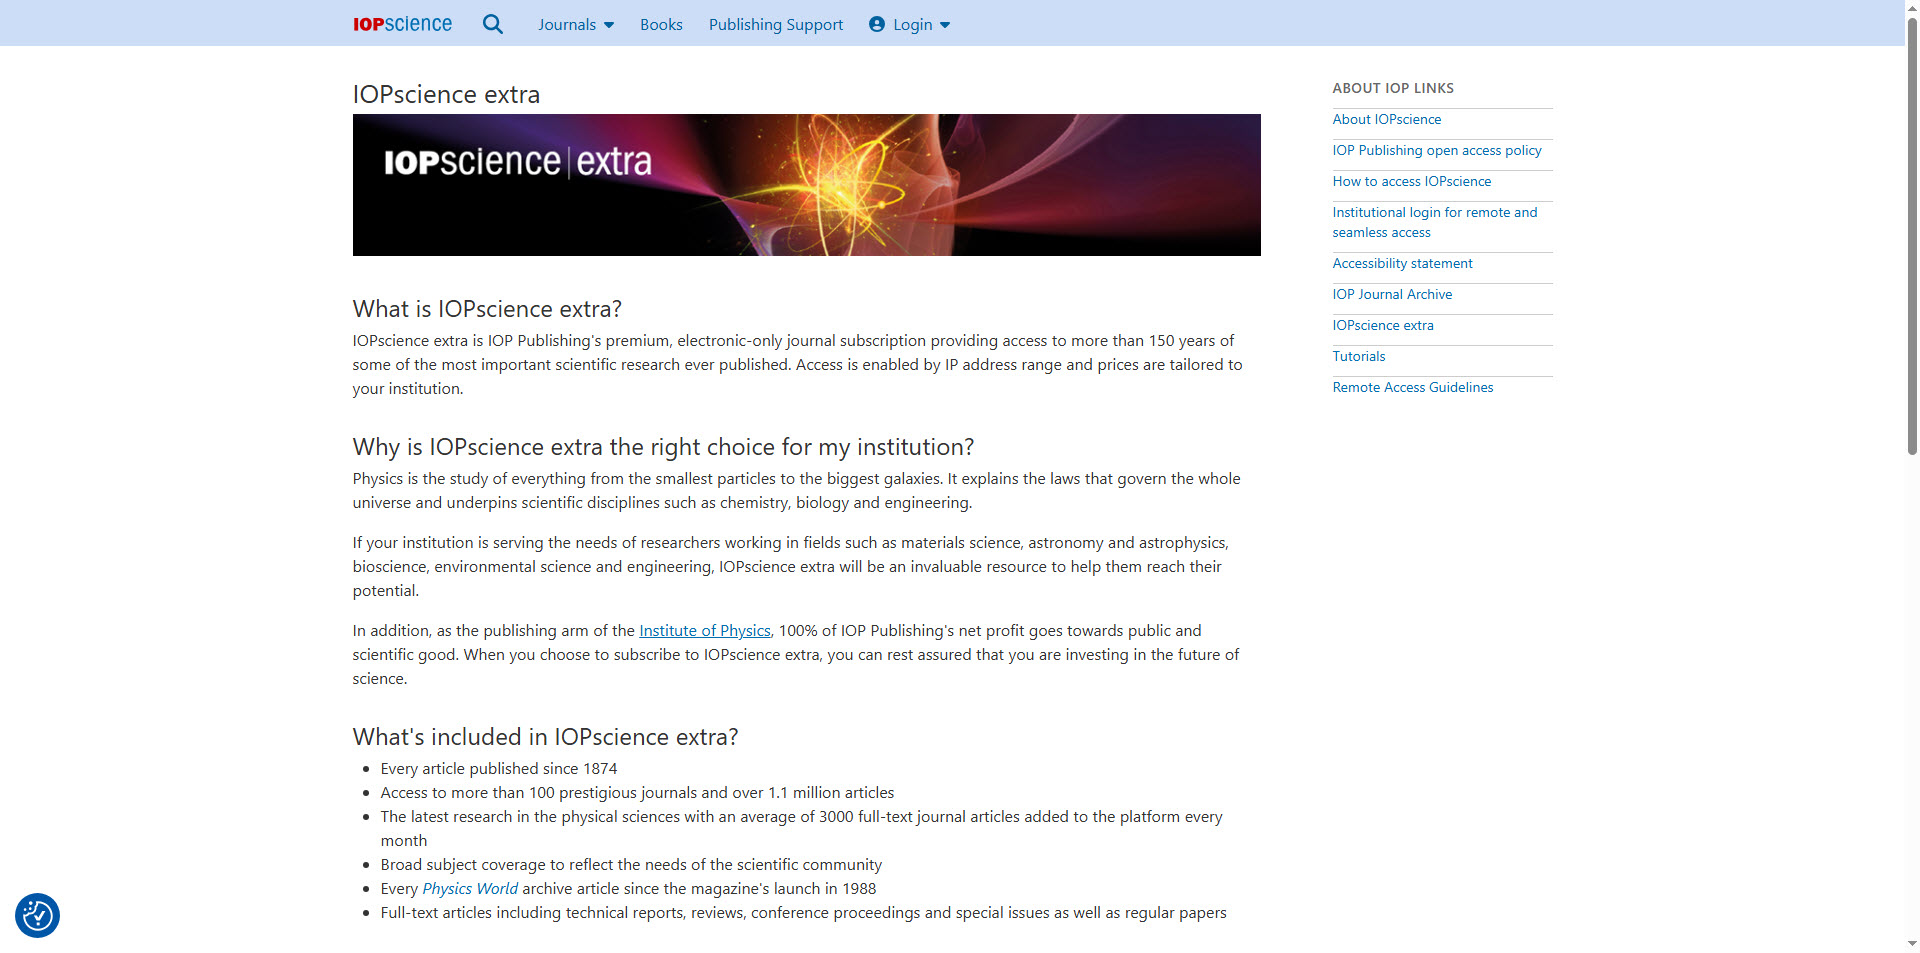View the Accessibility statement
The width and height of the screenshot is (1920, 953).
point(1402,263)
